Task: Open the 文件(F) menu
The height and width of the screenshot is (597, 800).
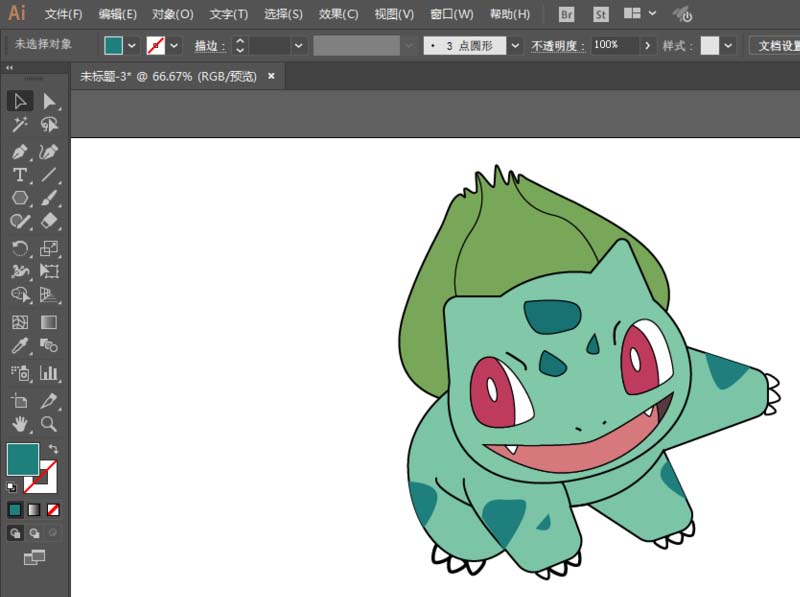Action: pos(64,14)
